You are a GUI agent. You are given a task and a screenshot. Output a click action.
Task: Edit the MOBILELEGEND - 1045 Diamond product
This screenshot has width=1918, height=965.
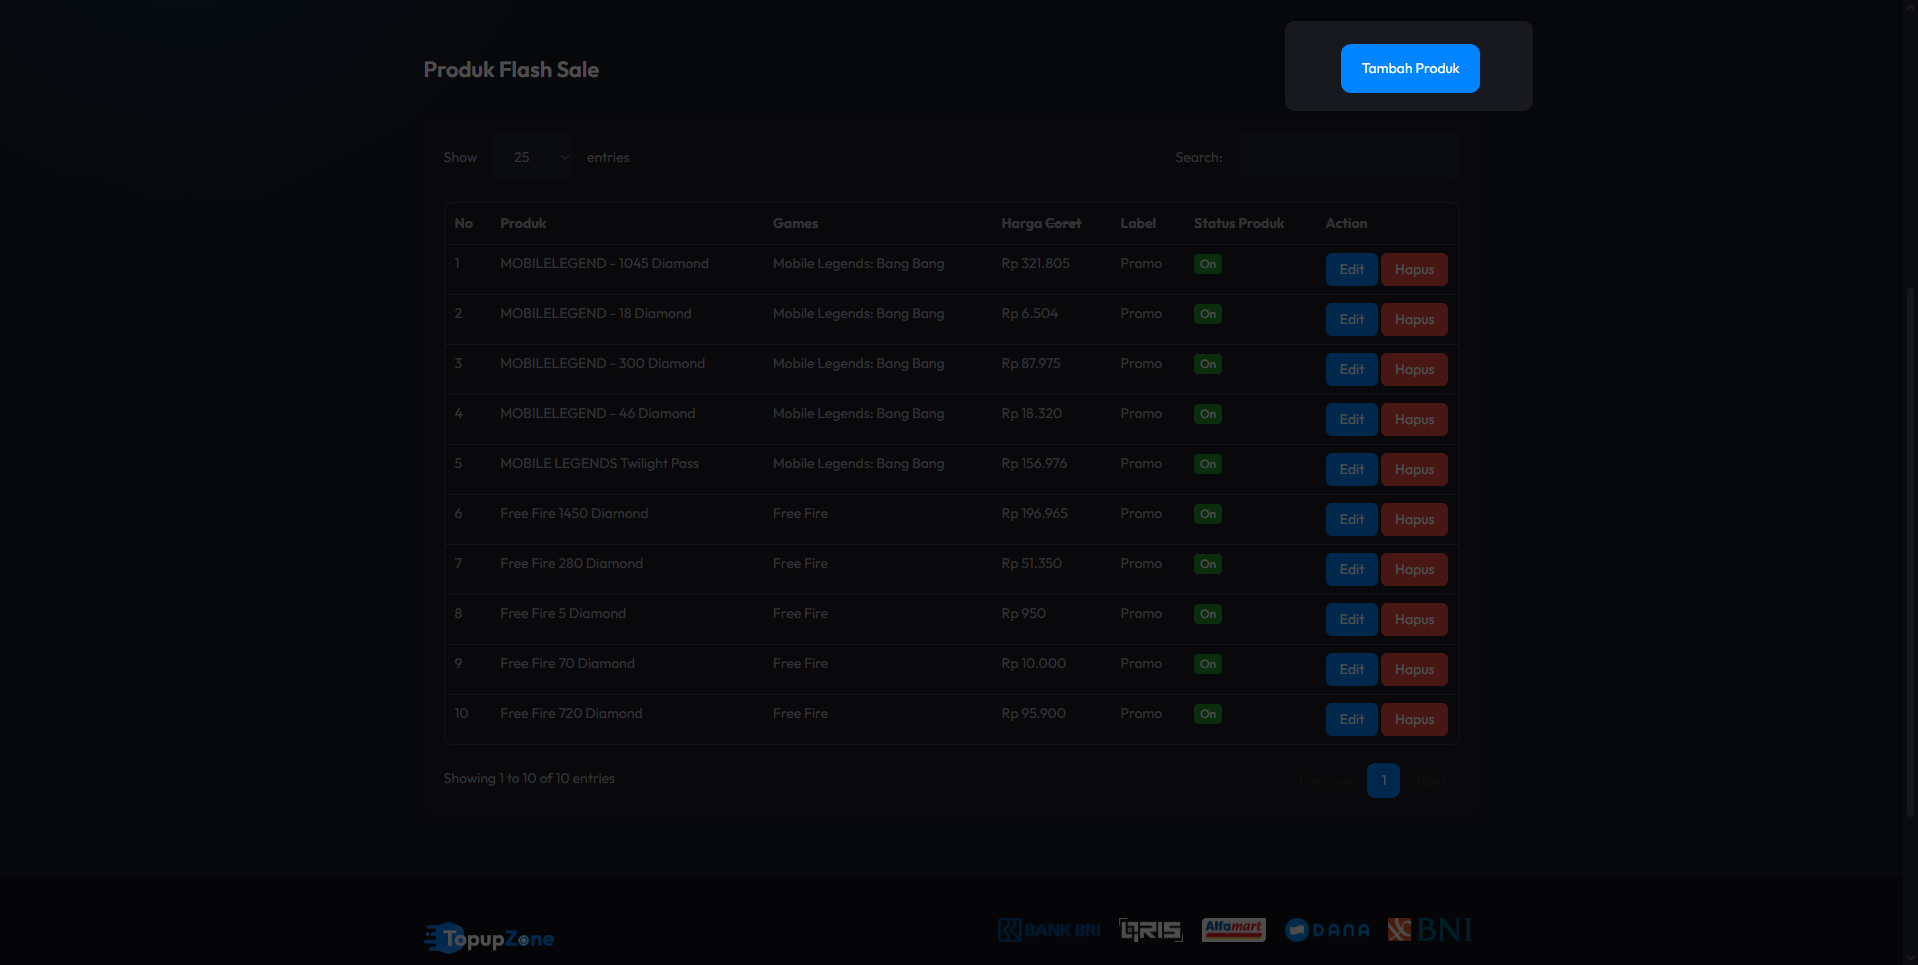pyautogui.click(x=1352, y=269)
